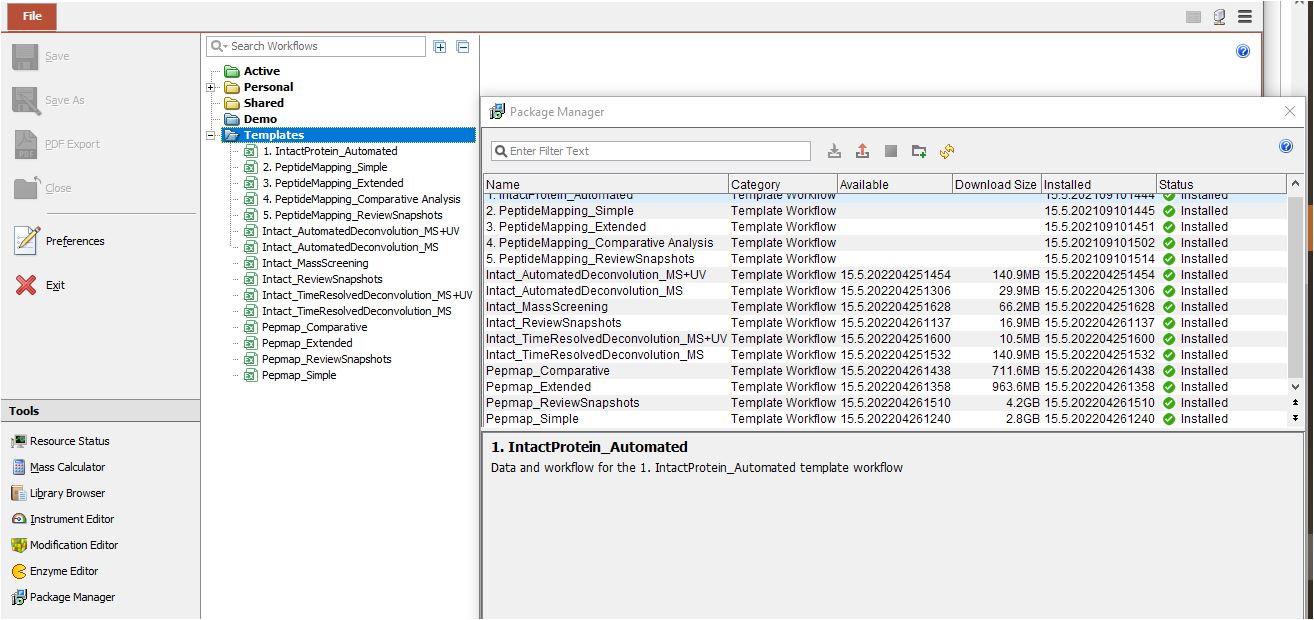Image resolution: width=1314 pixels, height=620 pixels.
Task: Select the Personal folder in tree
Action: (x=259, y=87)
